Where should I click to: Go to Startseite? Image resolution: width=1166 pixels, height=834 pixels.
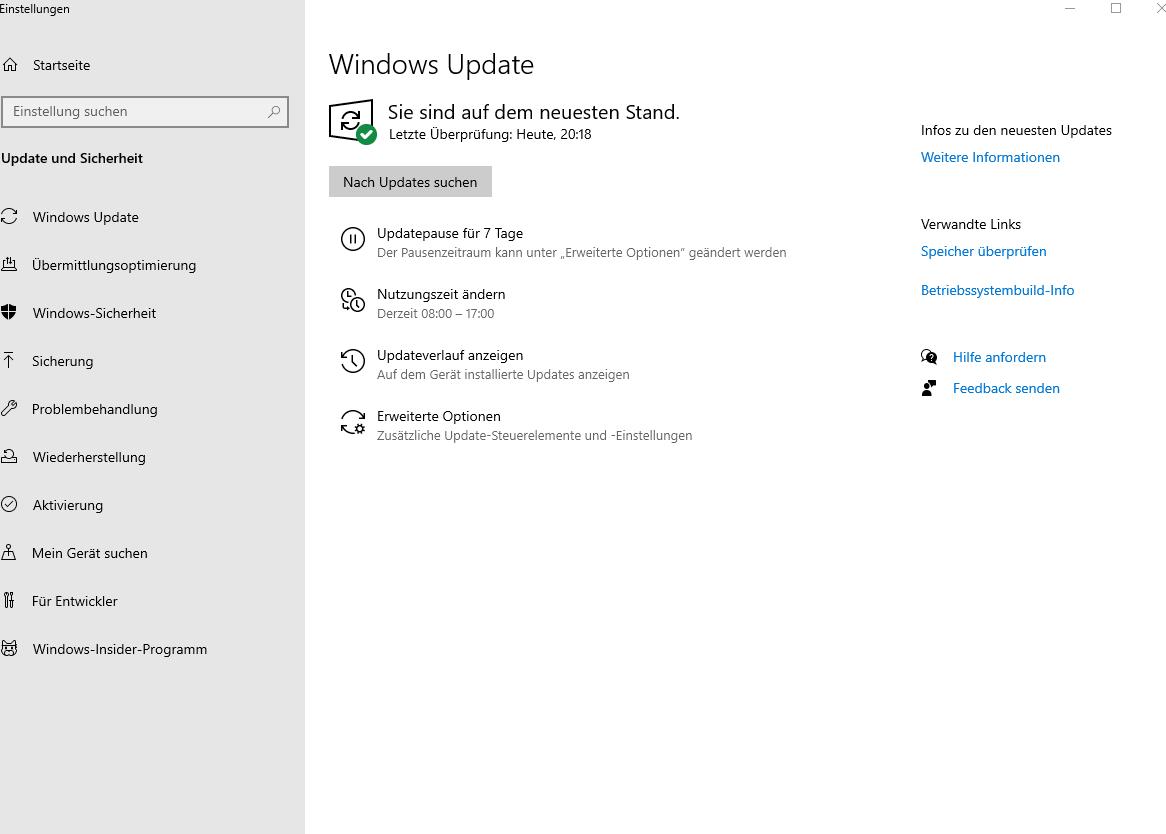pos(62,65)
